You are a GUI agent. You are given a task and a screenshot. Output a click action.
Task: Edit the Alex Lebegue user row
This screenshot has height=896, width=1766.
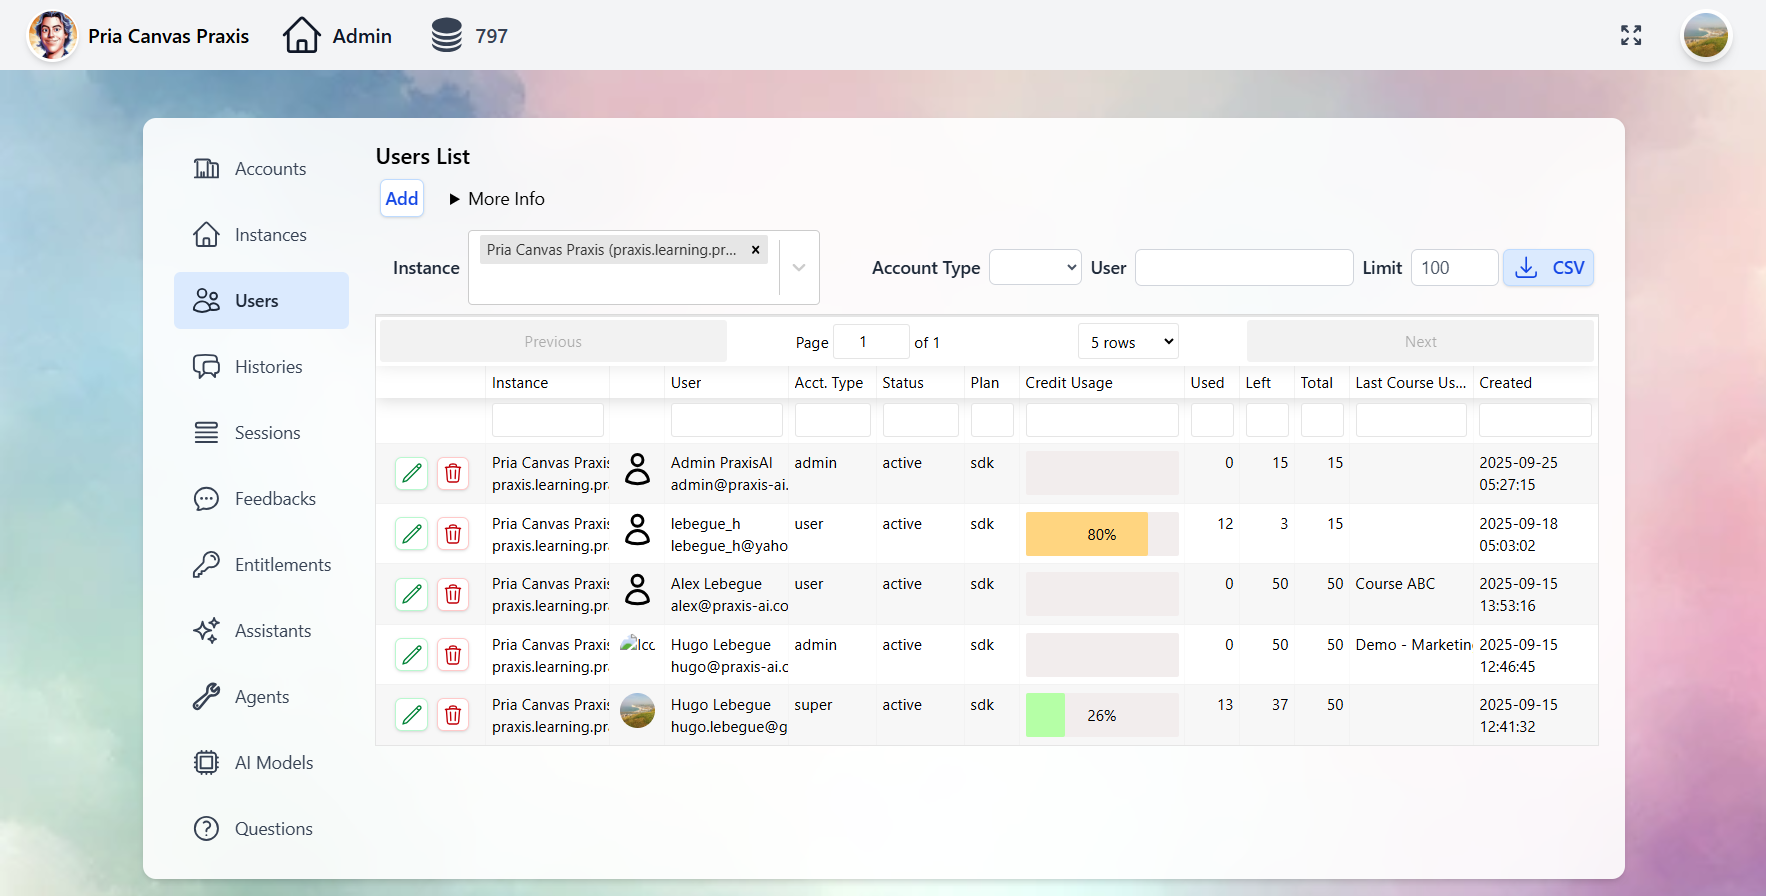tap(412, 594)
